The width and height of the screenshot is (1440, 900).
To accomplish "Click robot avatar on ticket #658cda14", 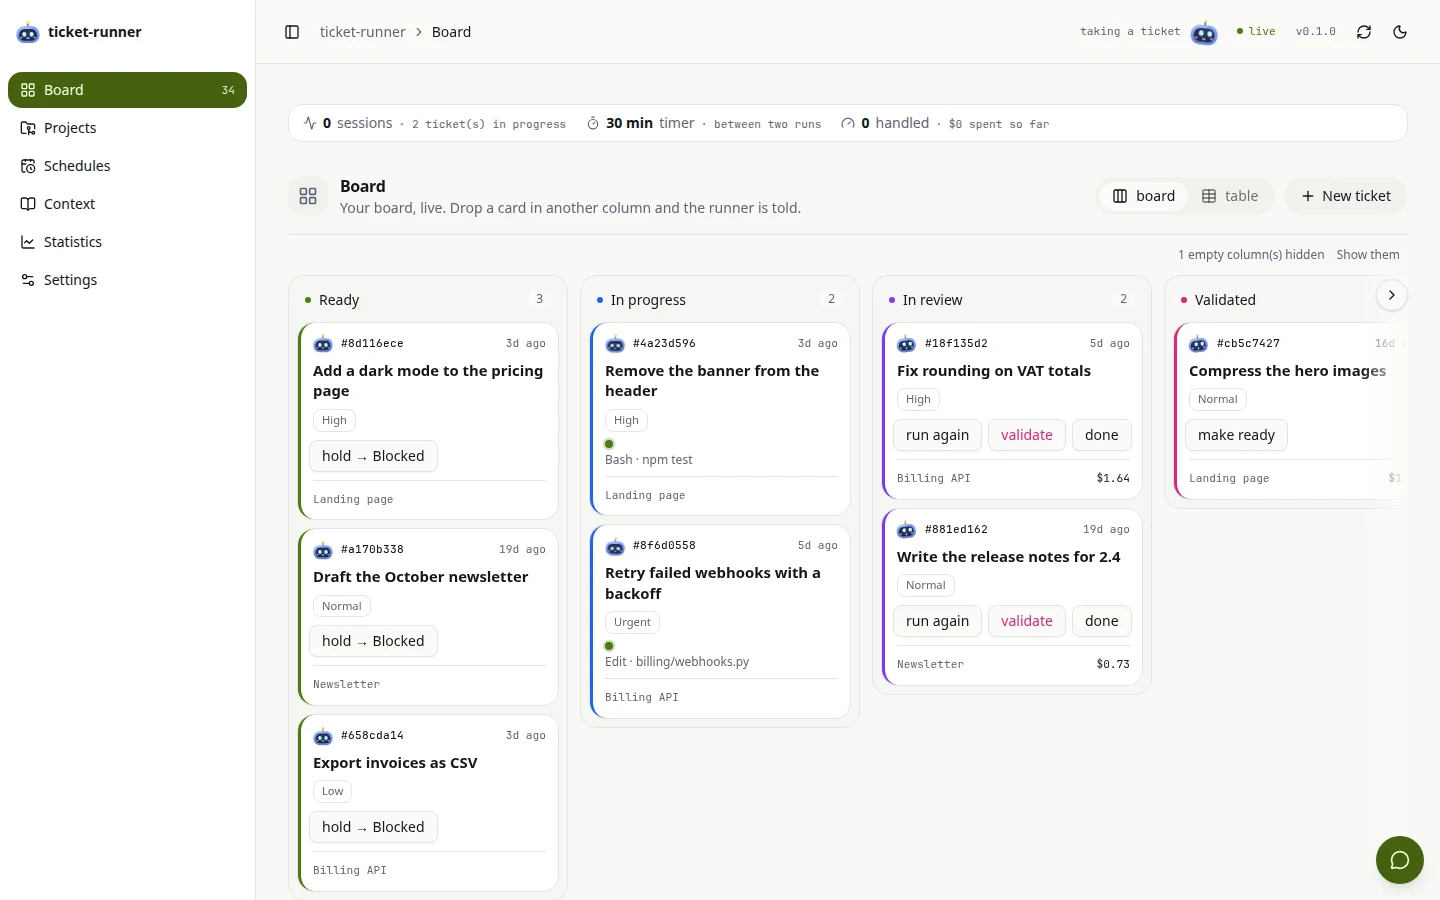I will click(x=323, y=736).
